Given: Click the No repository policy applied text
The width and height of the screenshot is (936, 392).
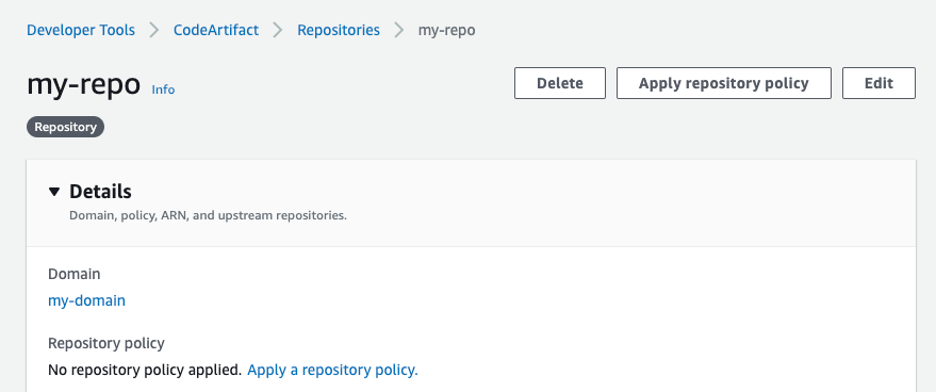Looking at the screenshot, I should click(x=144, y=370).
